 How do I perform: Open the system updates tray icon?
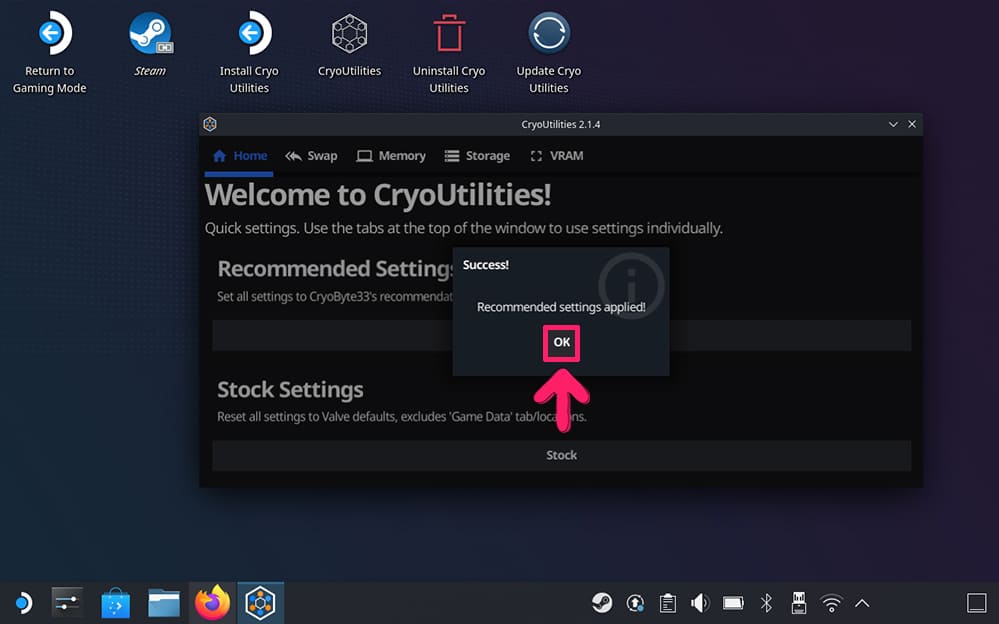tap(635, 603)
